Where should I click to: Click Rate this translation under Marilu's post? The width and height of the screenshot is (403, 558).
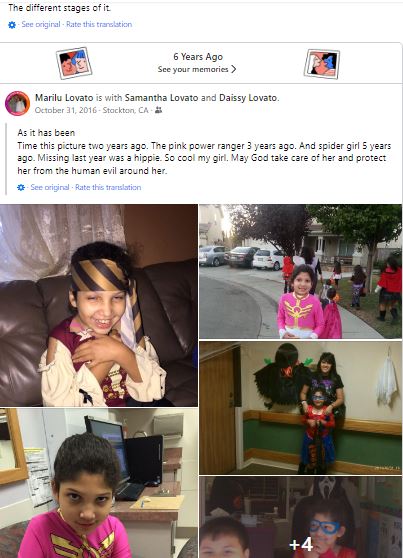(x=108, y=187)
